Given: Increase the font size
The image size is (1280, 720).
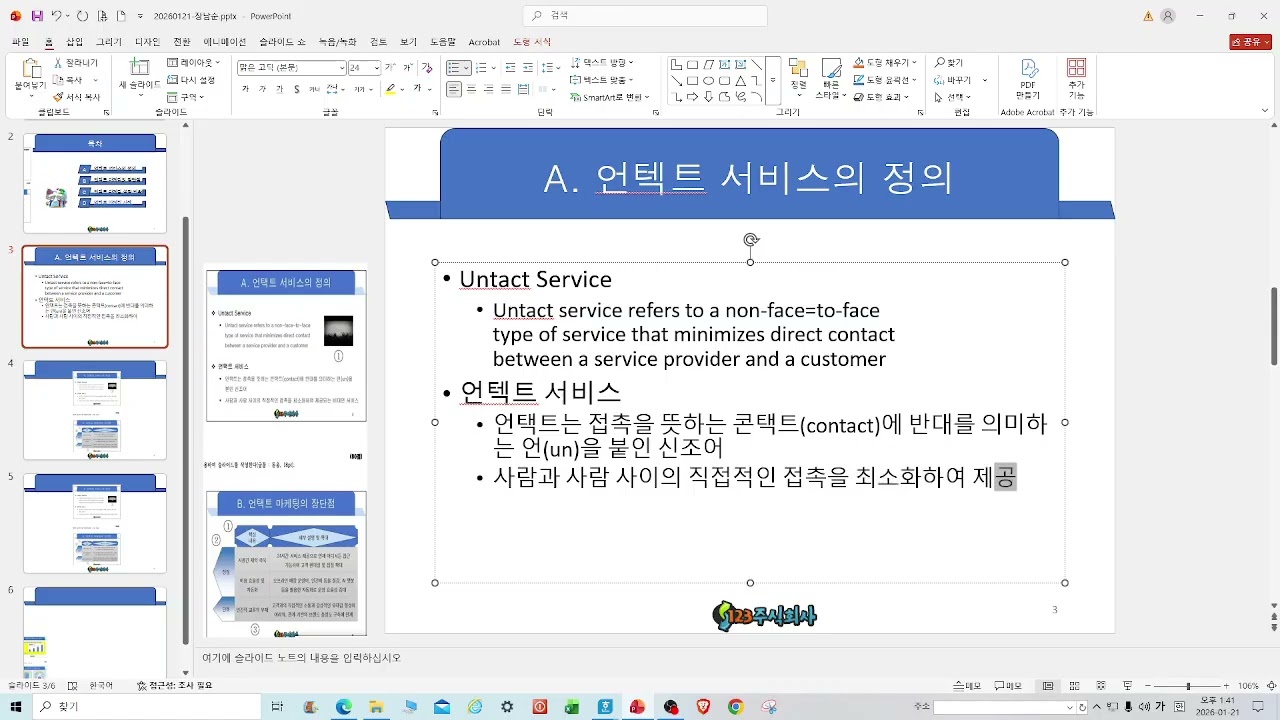Looking at the screenshot, I should coord(391,67).
